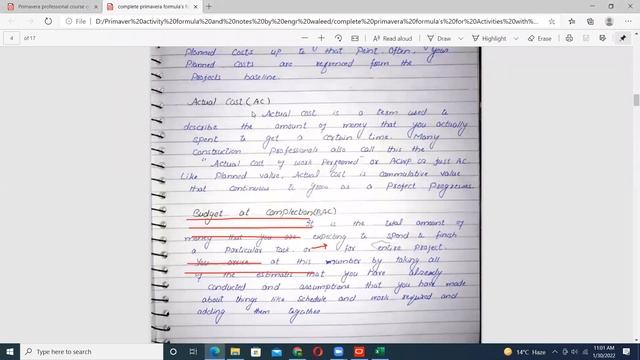
Task: Click the address bar URL
Action: [x=317, y=21]
